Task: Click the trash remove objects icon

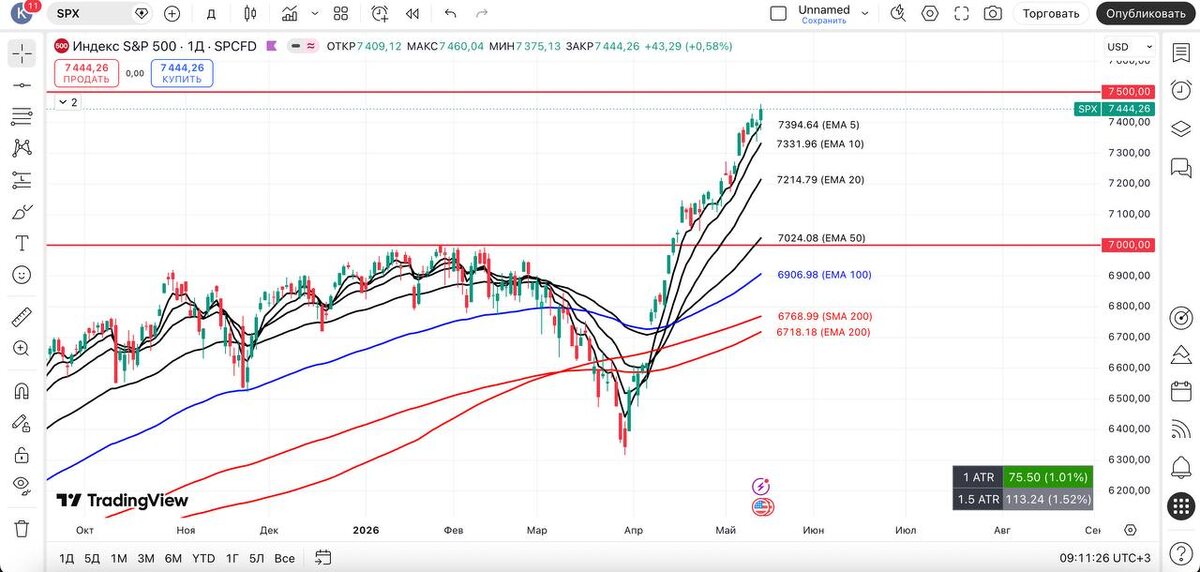Action: point(22,528)
